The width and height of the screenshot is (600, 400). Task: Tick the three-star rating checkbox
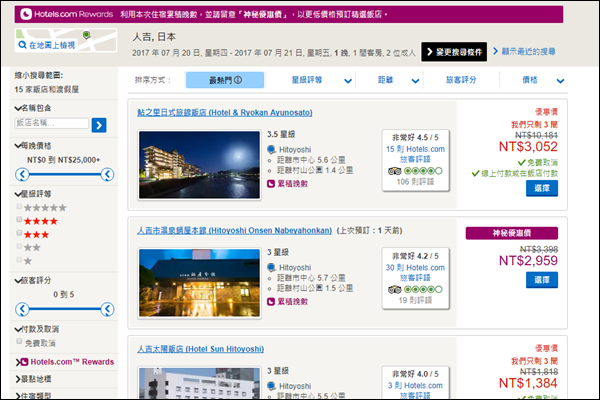click(19, 233)
